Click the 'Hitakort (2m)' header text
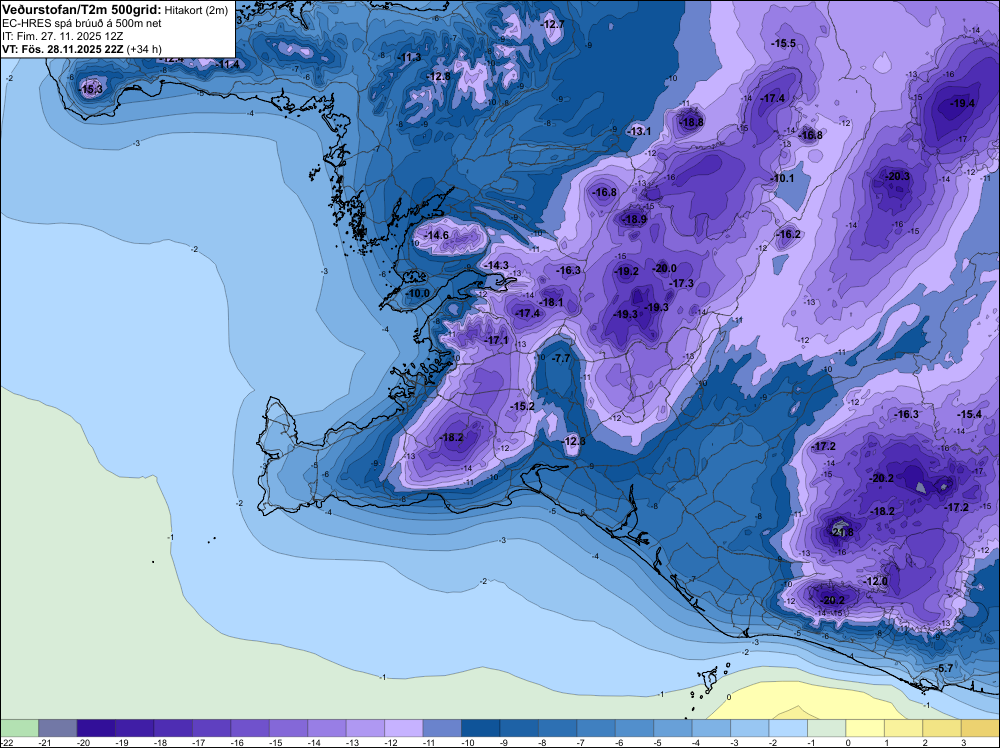The height and width of the screenshot is (748, 1000). [196, 10]
